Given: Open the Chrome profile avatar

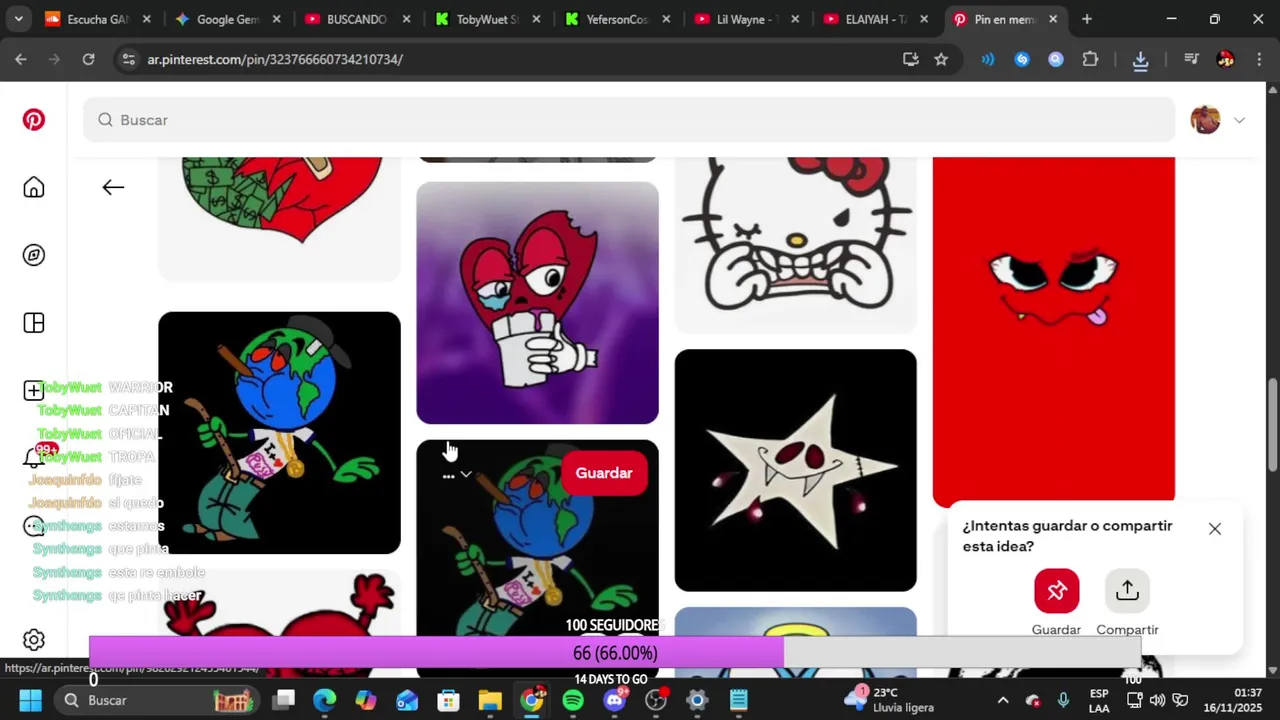Looking at the screenshot, I should tap(1225, 59).
